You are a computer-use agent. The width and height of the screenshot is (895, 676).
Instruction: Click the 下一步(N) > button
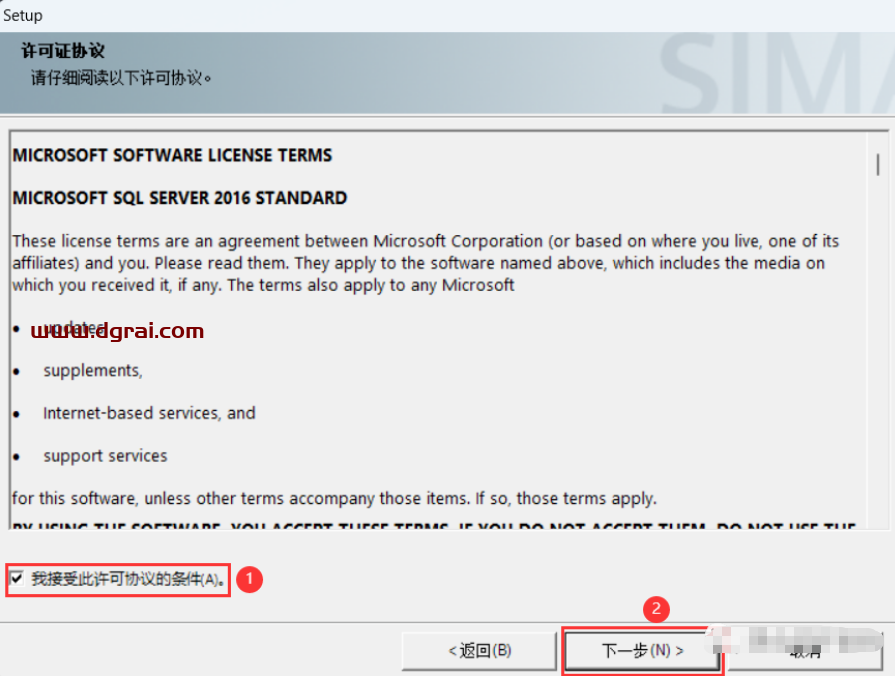point(642,651)
